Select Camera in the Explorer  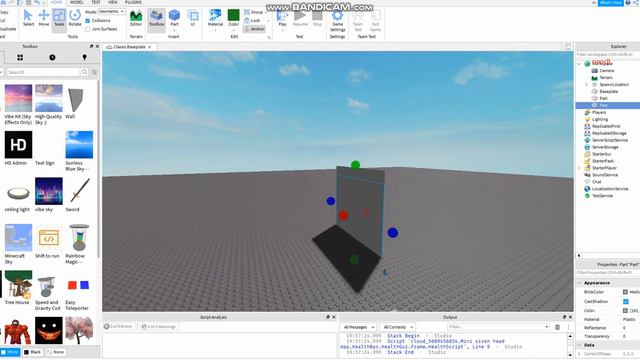click(x=607, y=71)
